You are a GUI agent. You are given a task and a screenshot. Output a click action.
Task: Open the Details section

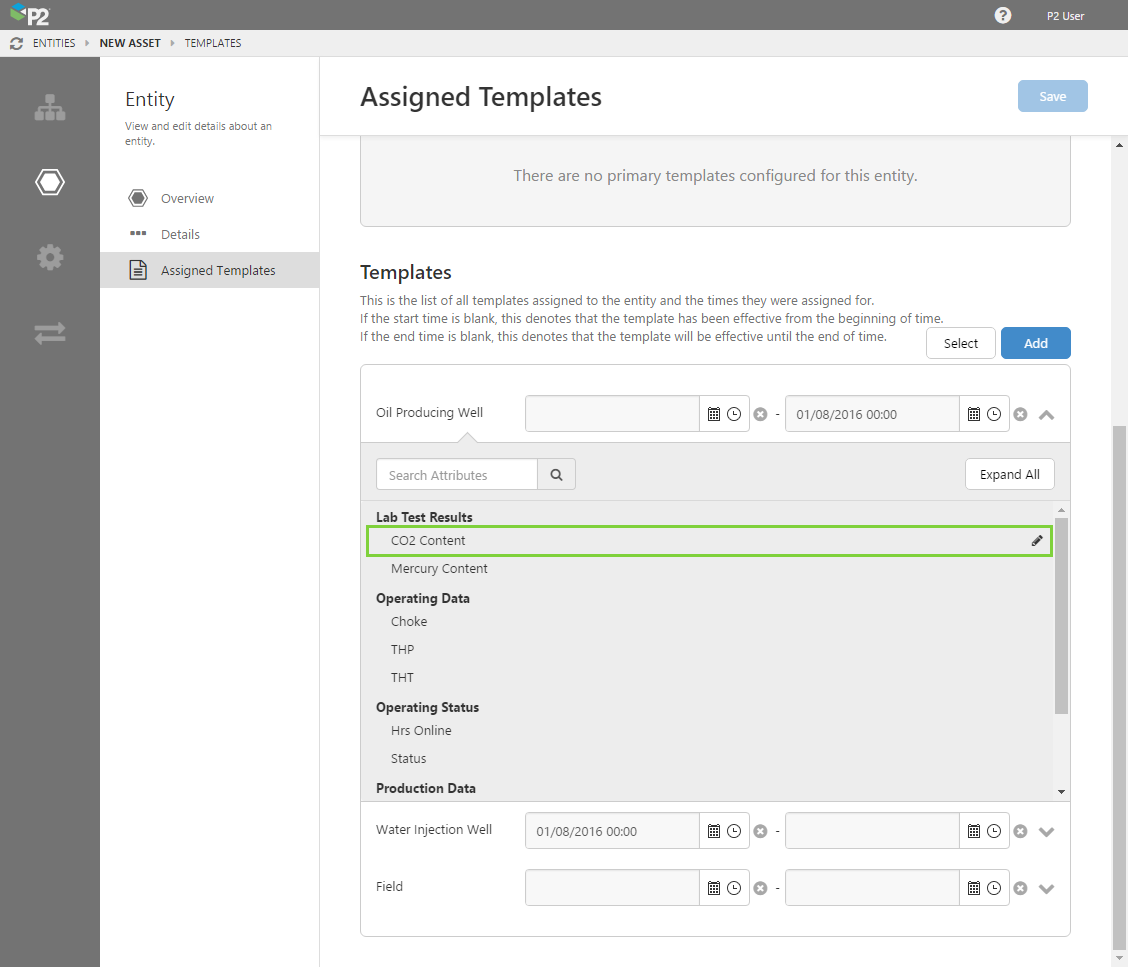180,234
